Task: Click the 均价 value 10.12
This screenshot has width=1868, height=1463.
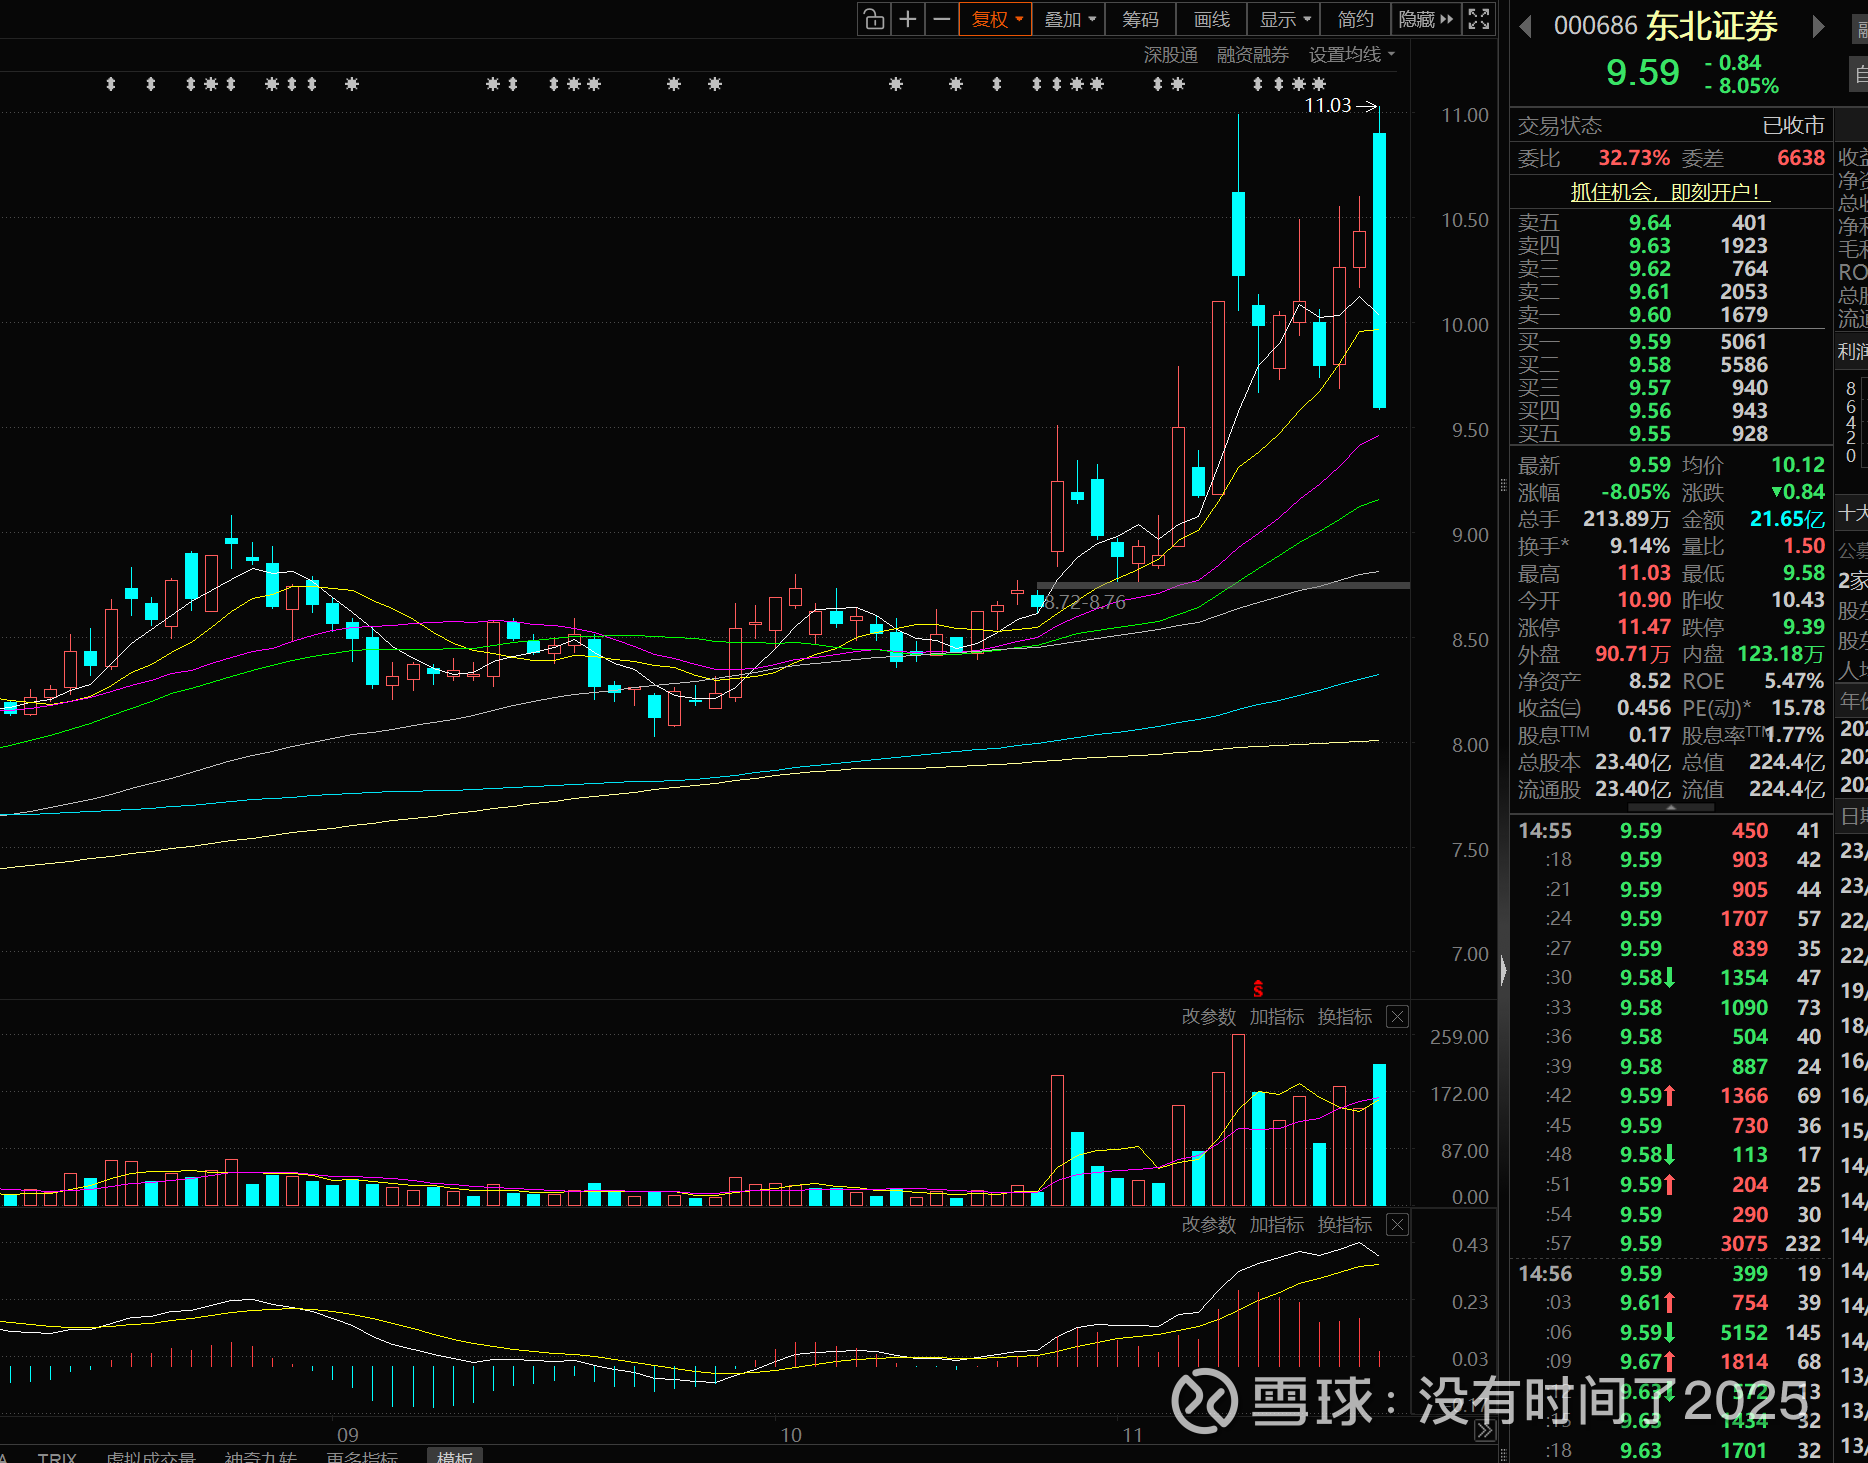Action: (x=1798, y=465)
